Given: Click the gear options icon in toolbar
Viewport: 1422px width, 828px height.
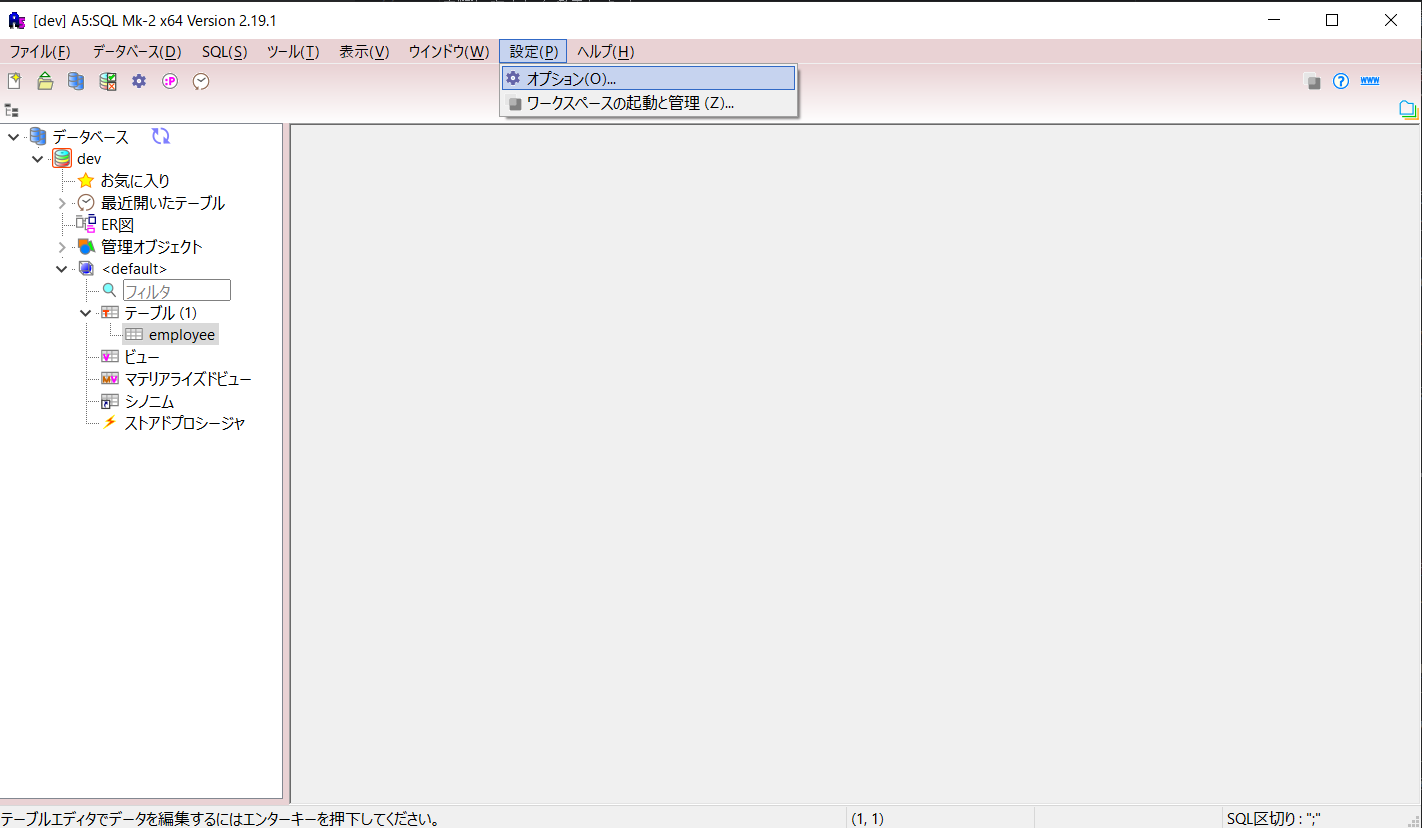Looking at the screenshot, I should (139, 81).
